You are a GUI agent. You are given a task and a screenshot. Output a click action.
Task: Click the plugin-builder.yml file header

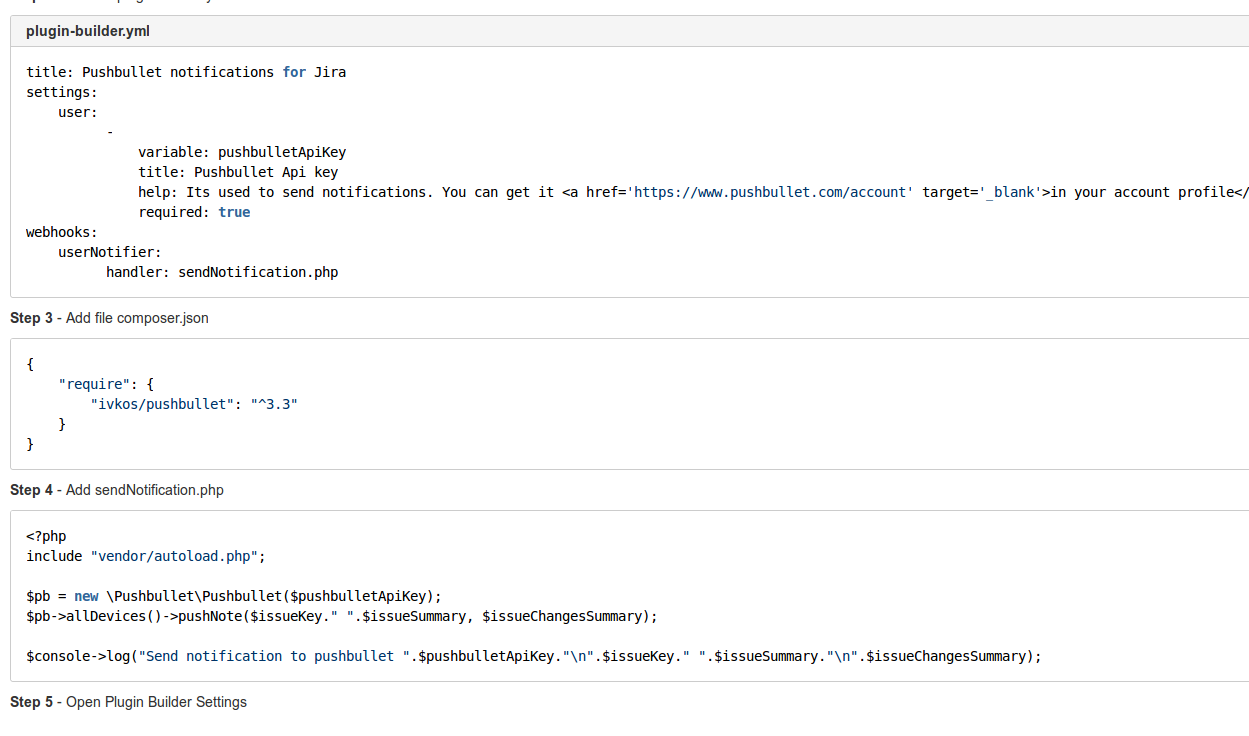click(x=88, y=31)
